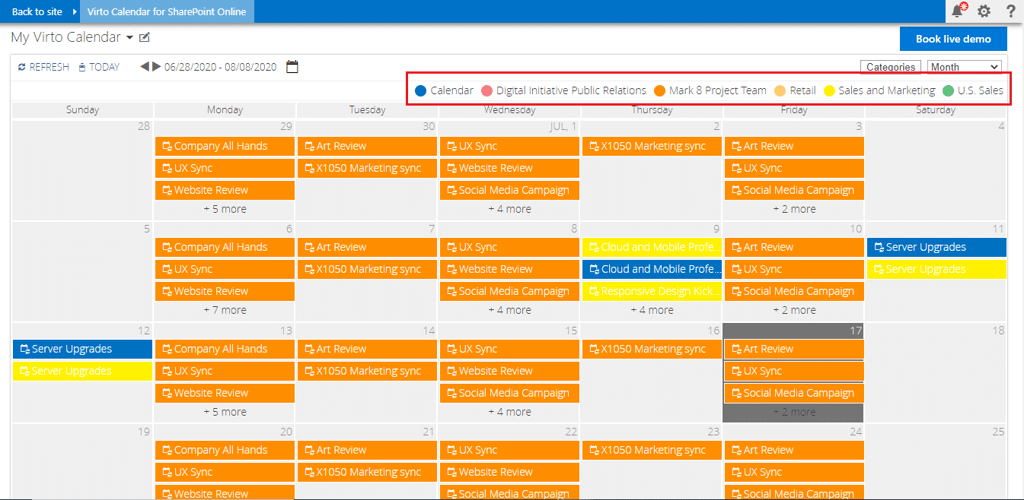This screenshot has height=500, width=1024.
Task: Open Art Review event on July 10
Action: pyautogui.click(x=794, y=247)
